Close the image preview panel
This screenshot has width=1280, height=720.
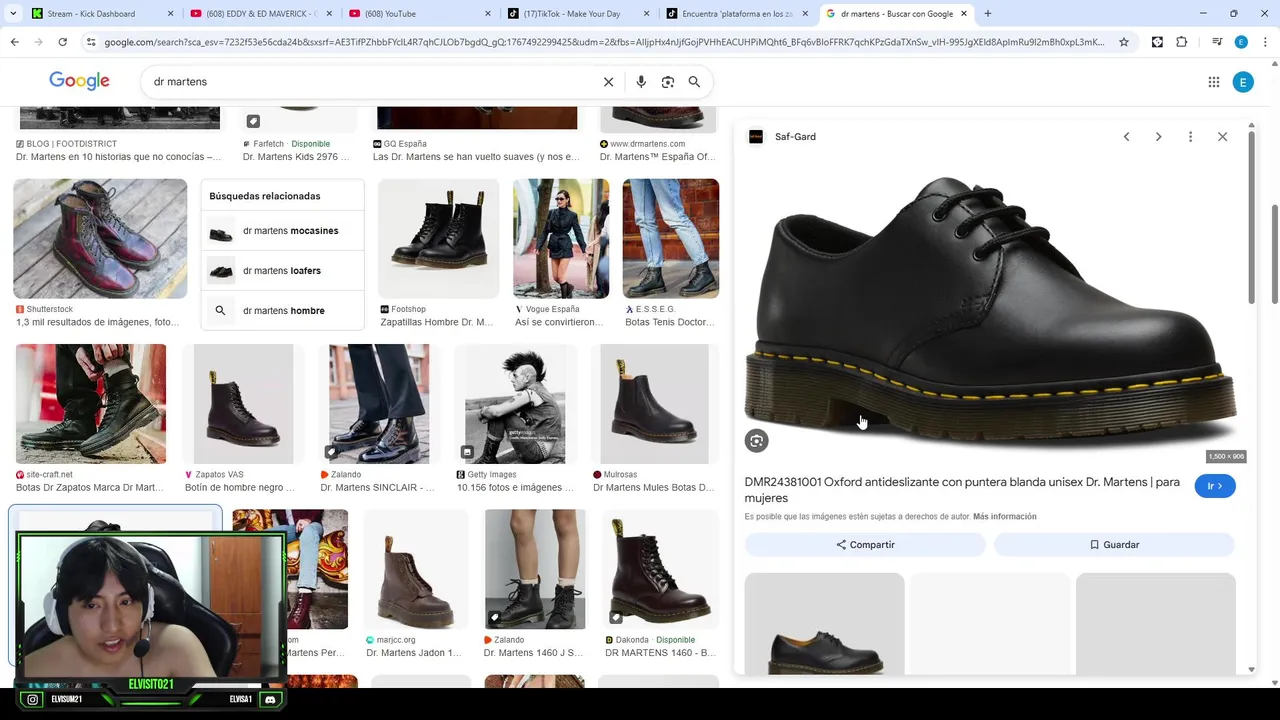[x=1222, y=137]
